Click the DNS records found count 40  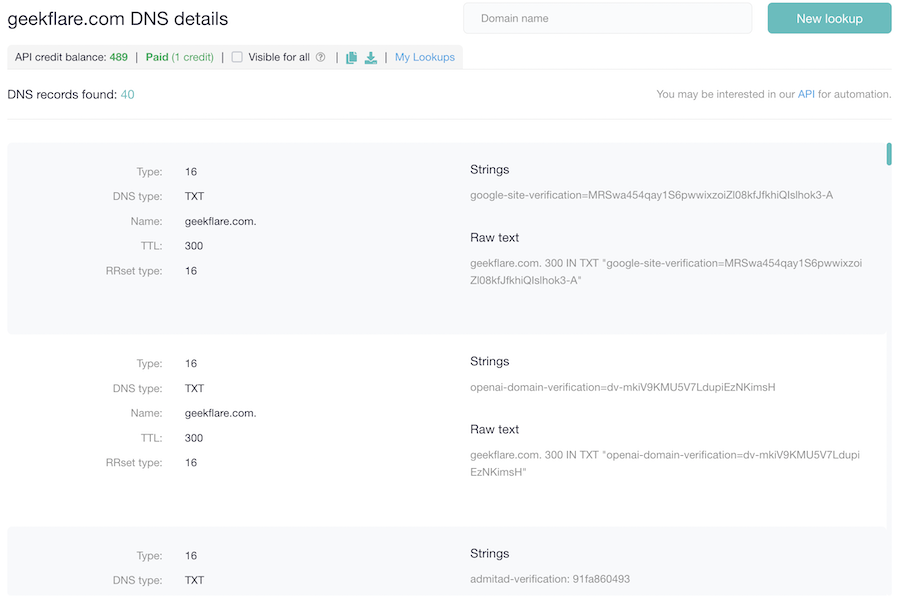[x=127, y=95]
